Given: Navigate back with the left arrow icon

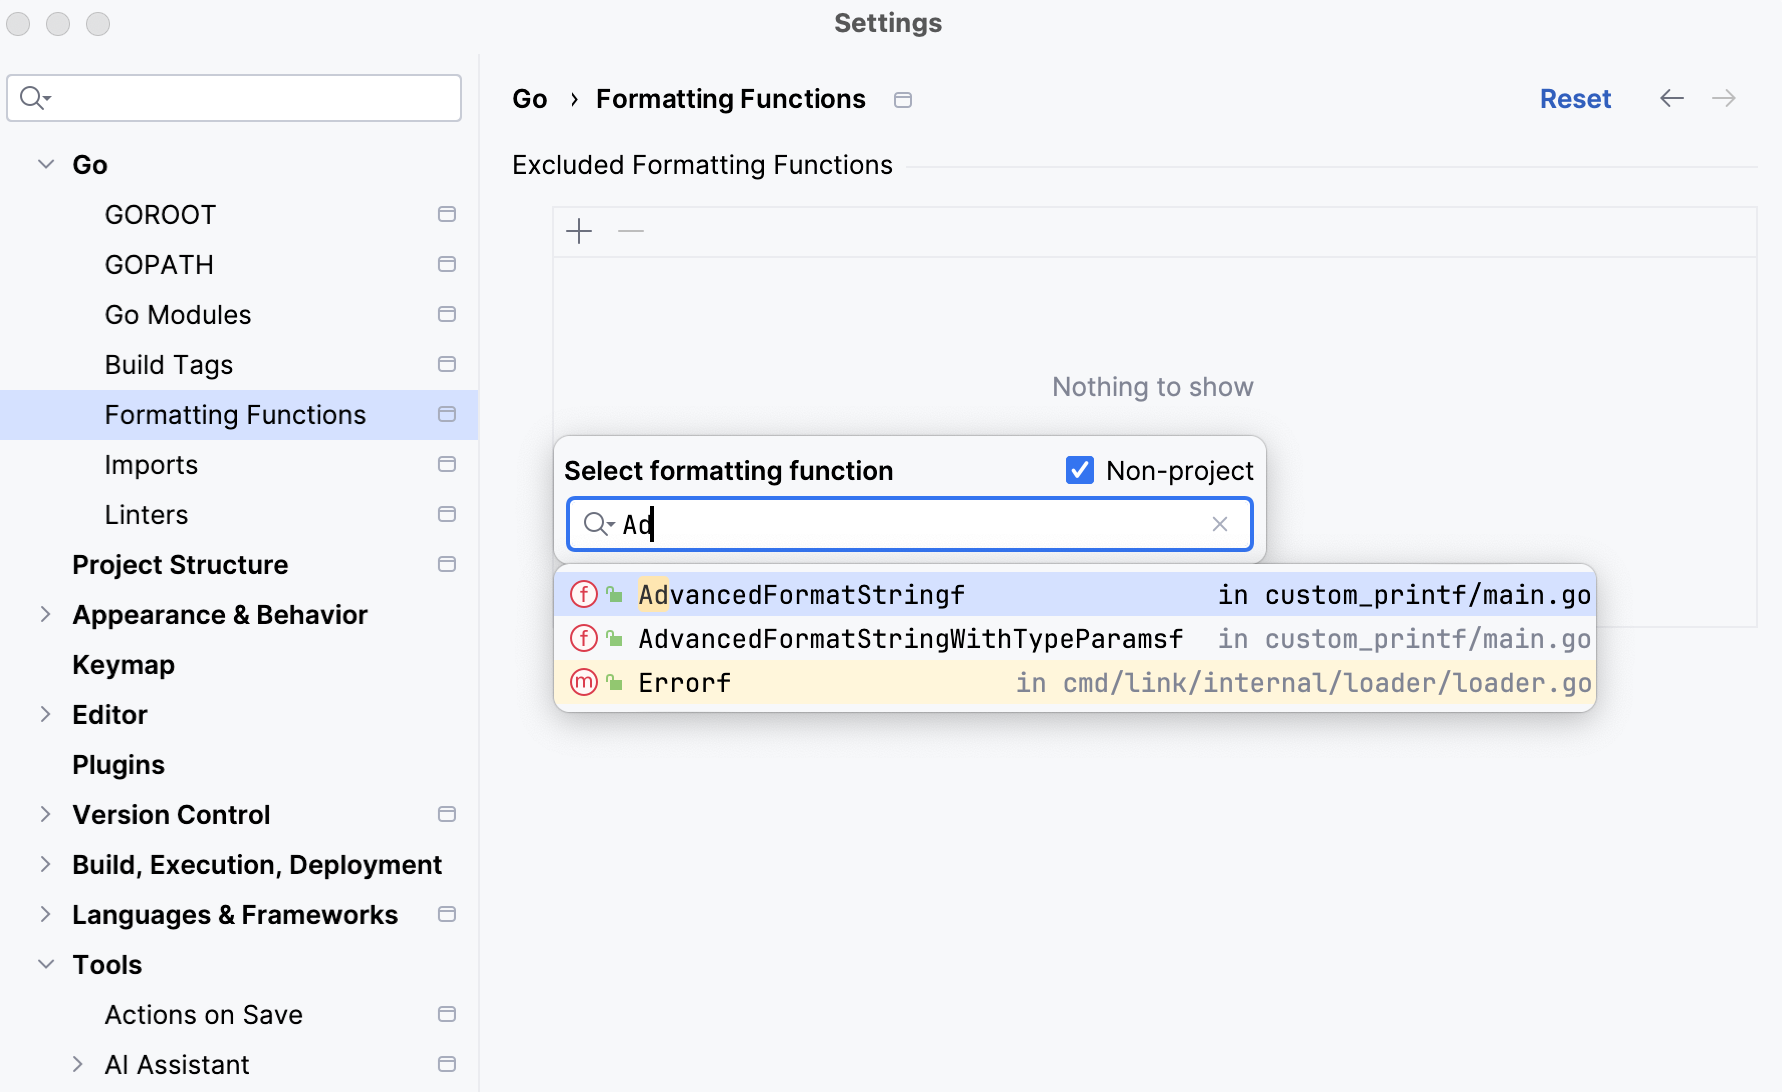Looking at the screenshot, I should click(x=1671, y=98).
